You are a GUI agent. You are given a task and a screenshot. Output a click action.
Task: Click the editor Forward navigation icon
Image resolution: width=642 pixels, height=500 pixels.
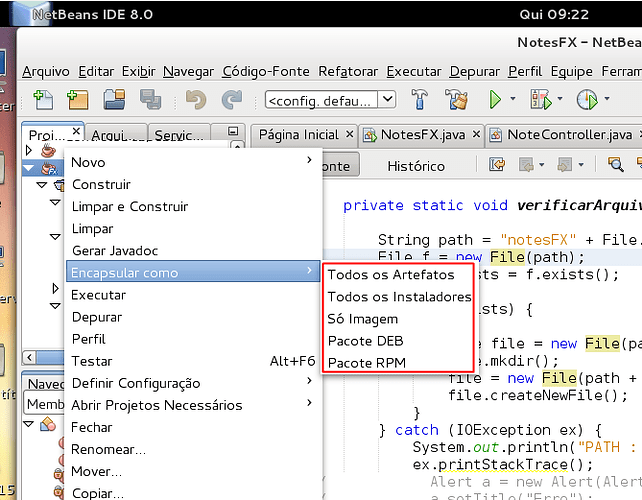click(565, 165)
